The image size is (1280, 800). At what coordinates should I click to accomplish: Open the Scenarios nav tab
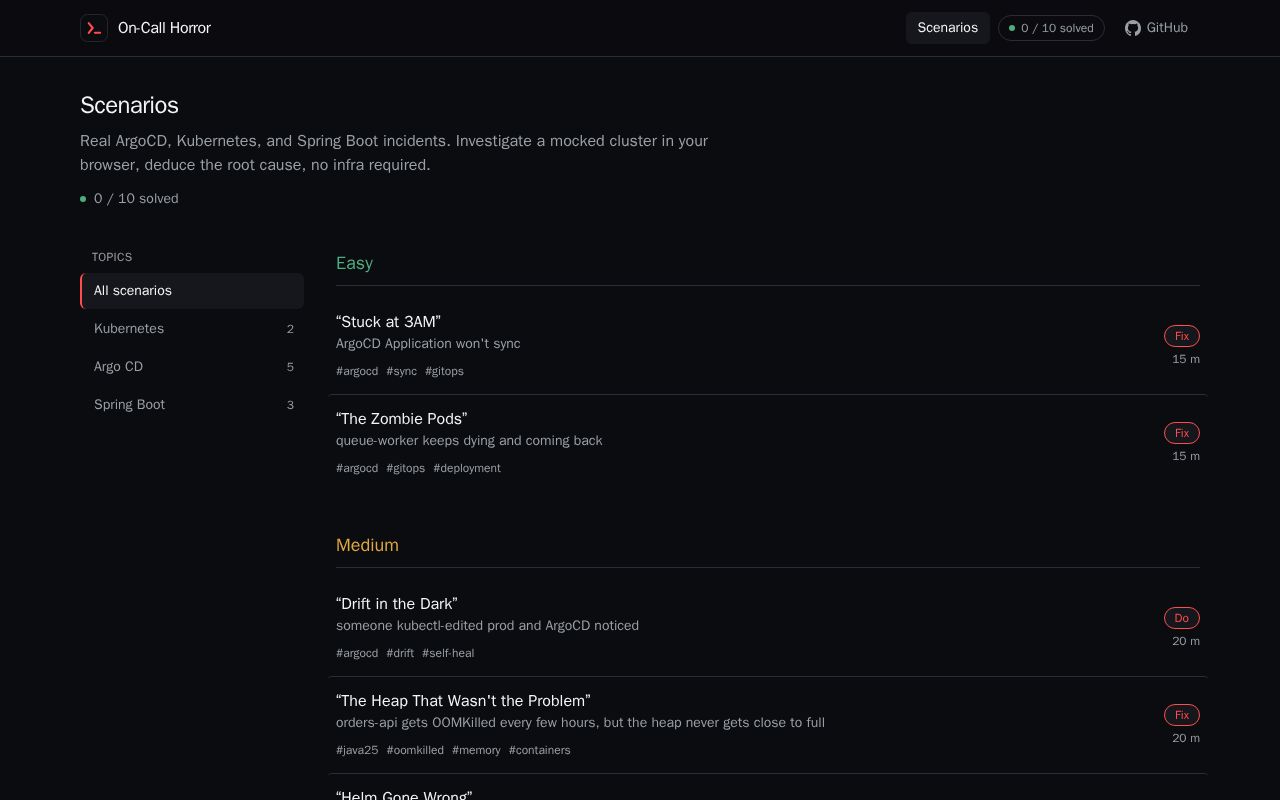[948, 28]
